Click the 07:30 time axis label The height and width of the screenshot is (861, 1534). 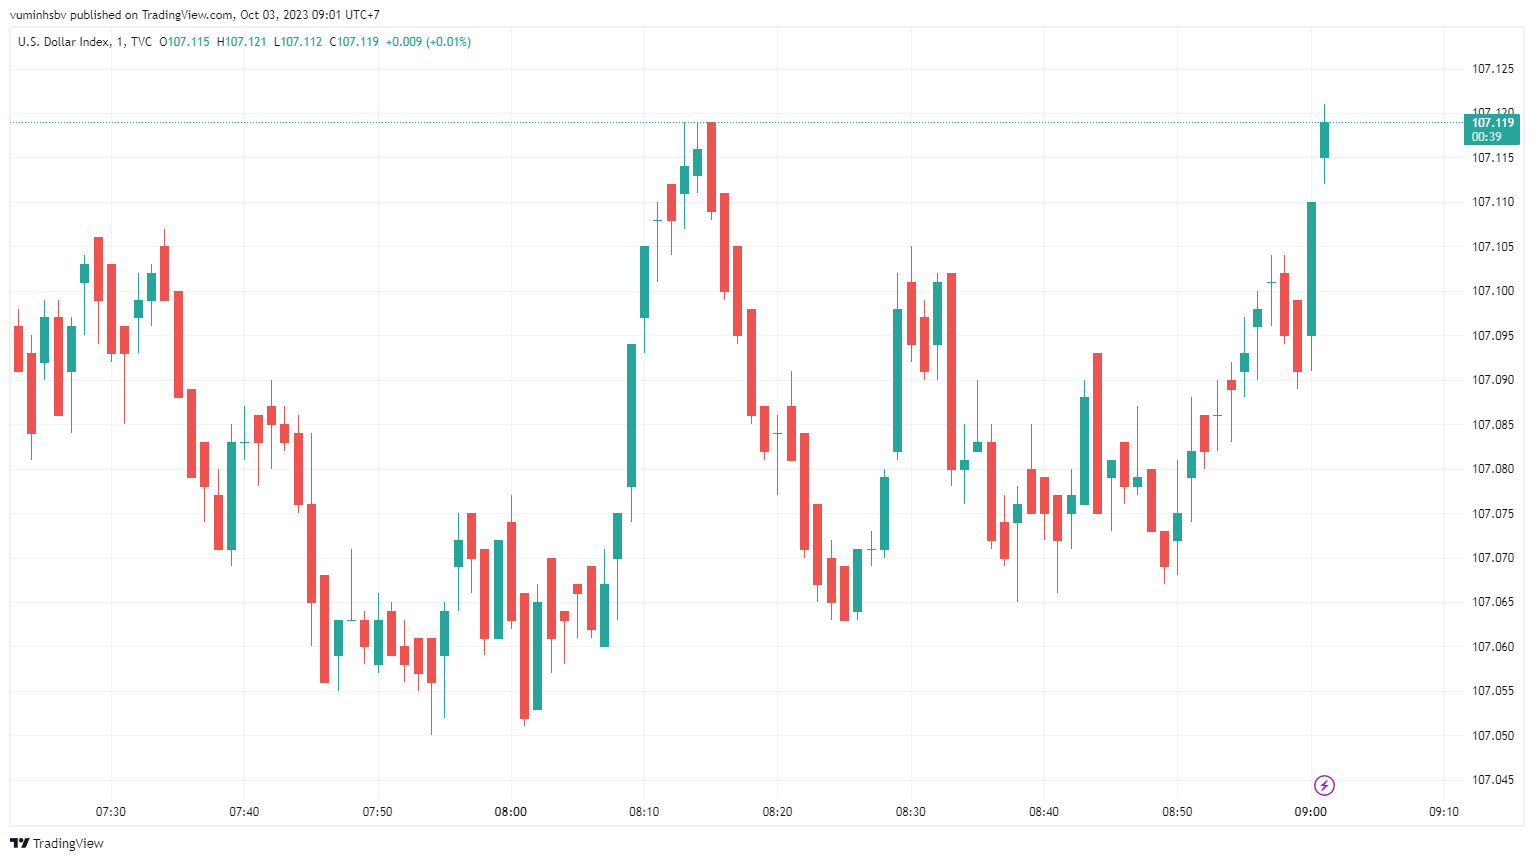tap(111, 812)
